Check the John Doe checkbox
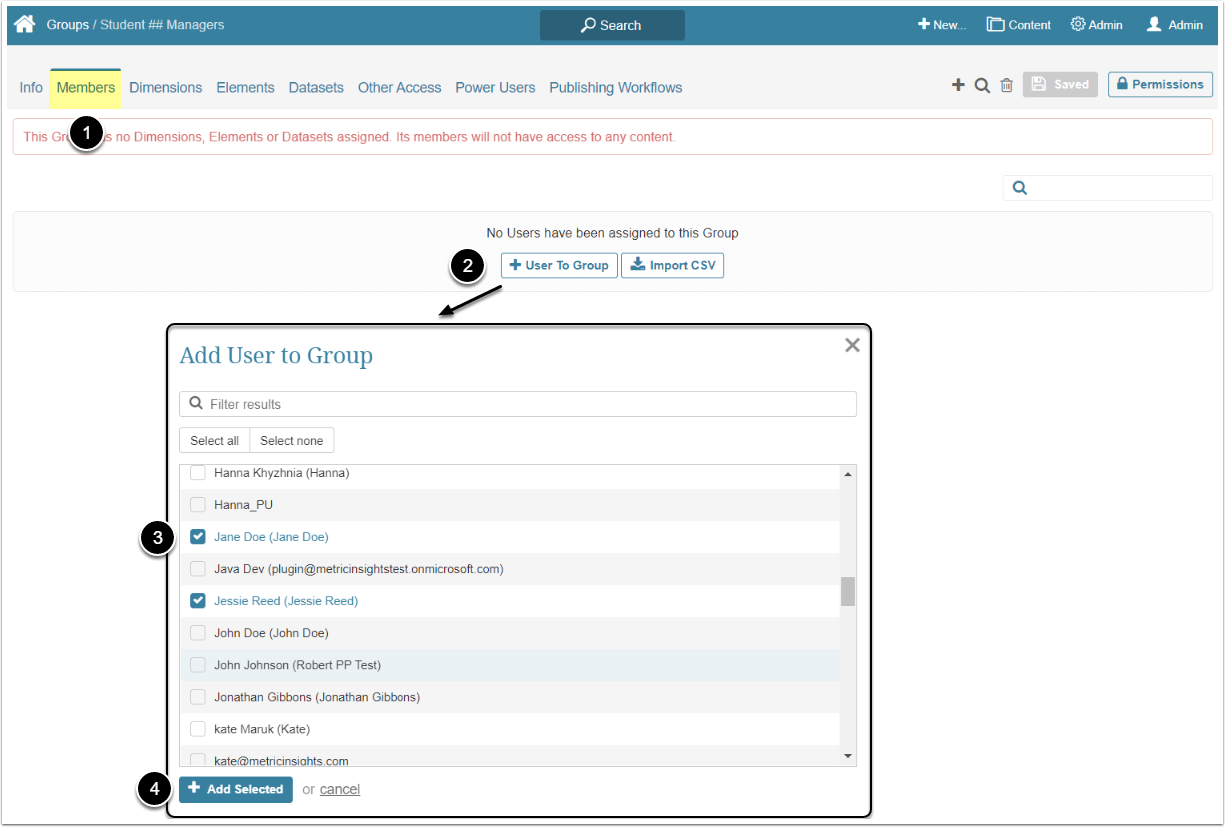1225x827 pixels. (x=198, y=633)
